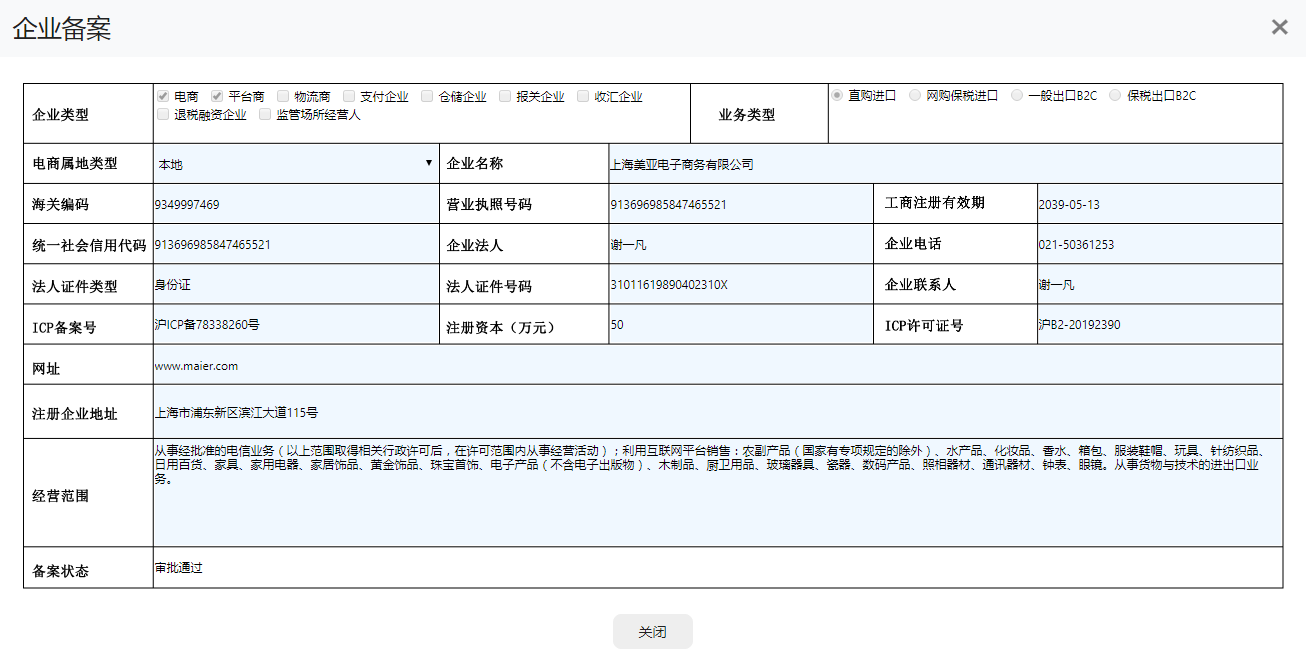Click the 业务类型 label
1306x658 pixels.
click(x=747, y=115)
